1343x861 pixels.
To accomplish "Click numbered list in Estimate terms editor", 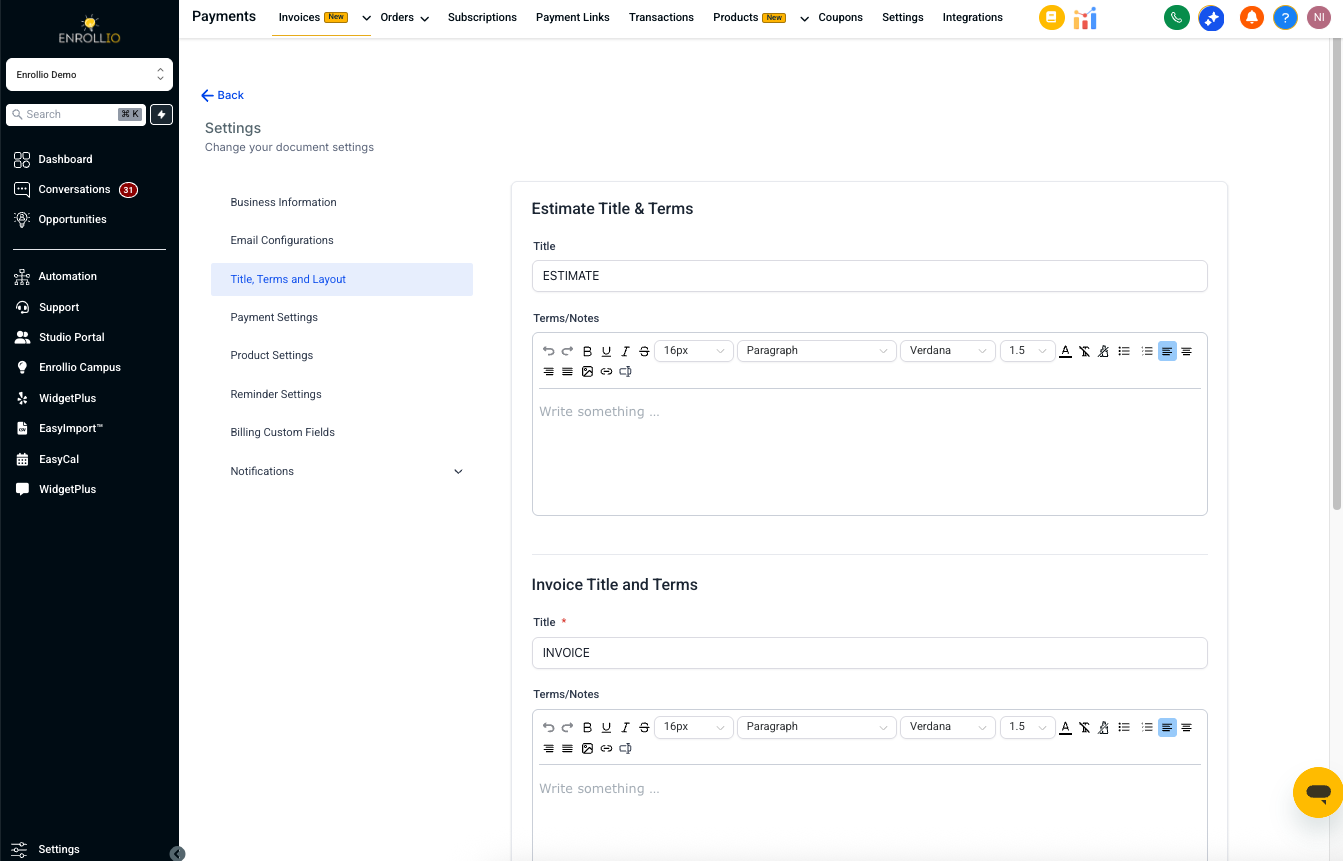I will coord(1147,351).
